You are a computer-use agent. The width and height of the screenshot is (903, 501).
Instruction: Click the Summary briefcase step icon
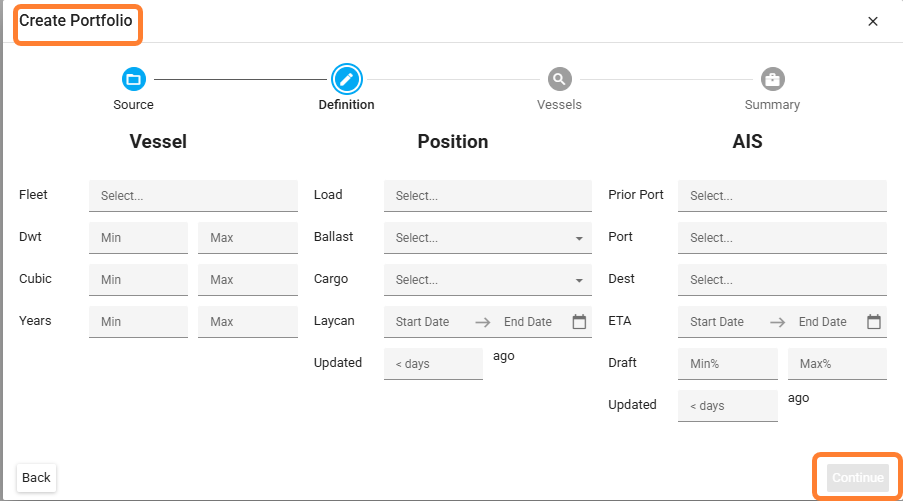click(772, 79)
